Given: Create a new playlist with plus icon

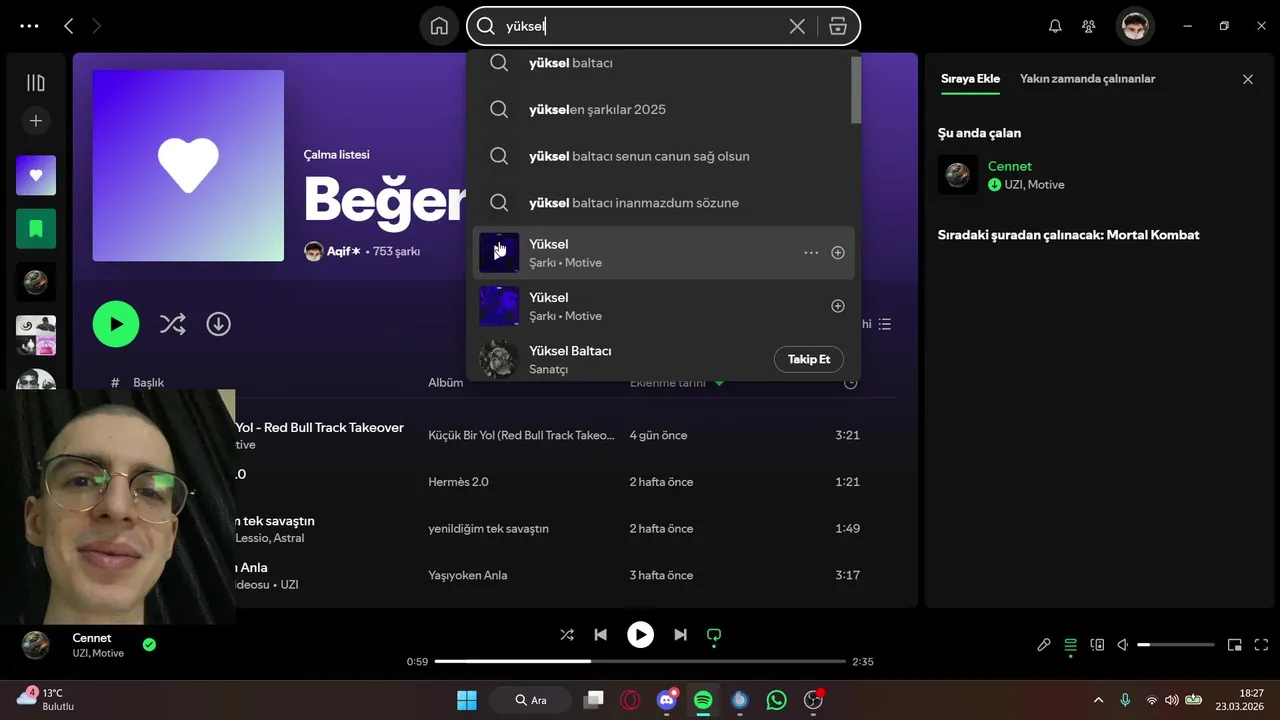Looking at the screenshot, I should click(x=35, y=121).
